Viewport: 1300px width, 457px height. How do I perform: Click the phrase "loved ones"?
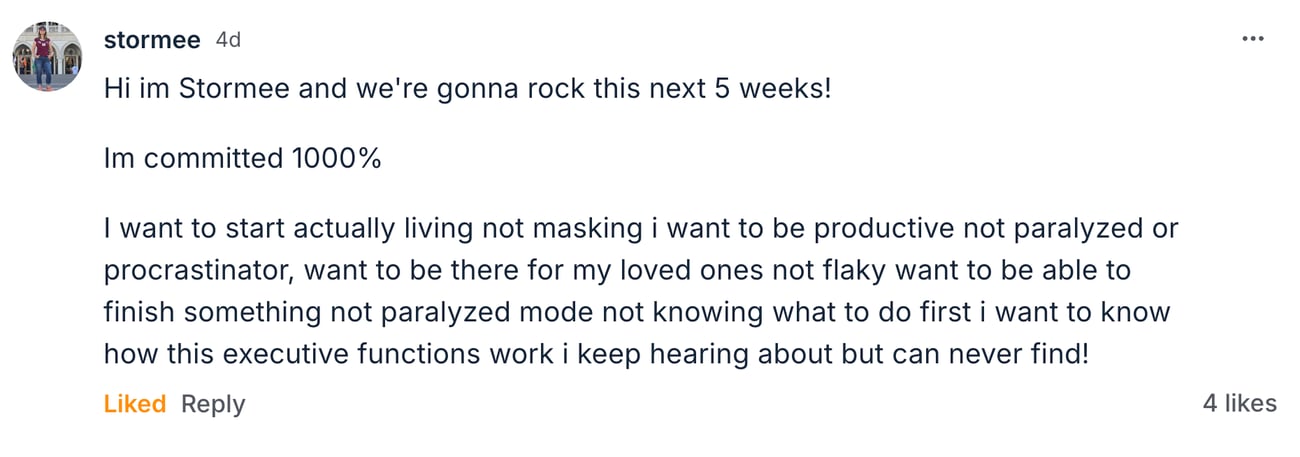click(x=680, y=270)
